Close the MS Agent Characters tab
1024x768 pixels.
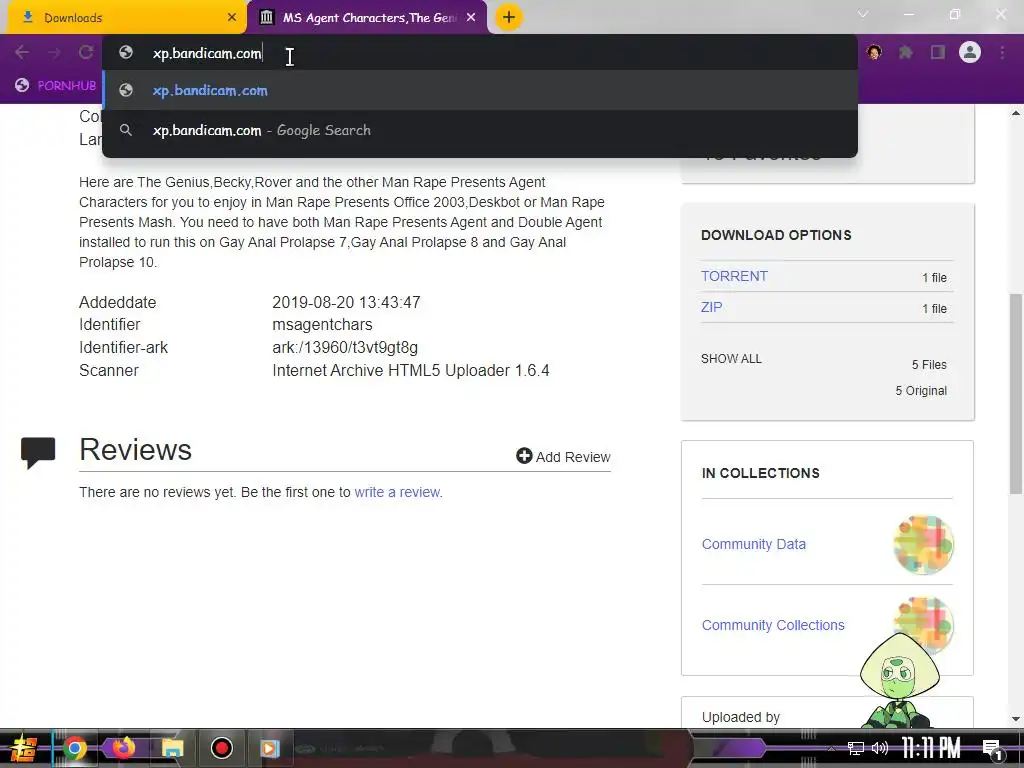pyautogui.click(x=471, y=18)
